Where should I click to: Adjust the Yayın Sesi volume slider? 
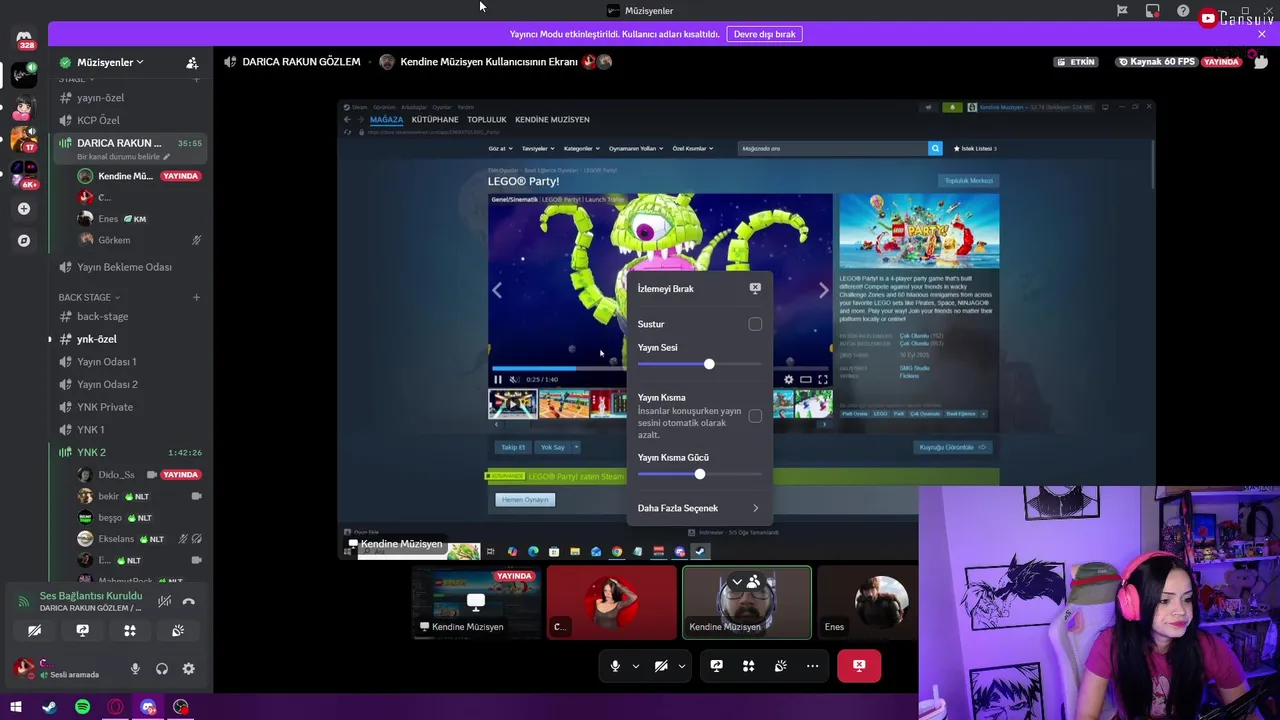pos(709,364)
